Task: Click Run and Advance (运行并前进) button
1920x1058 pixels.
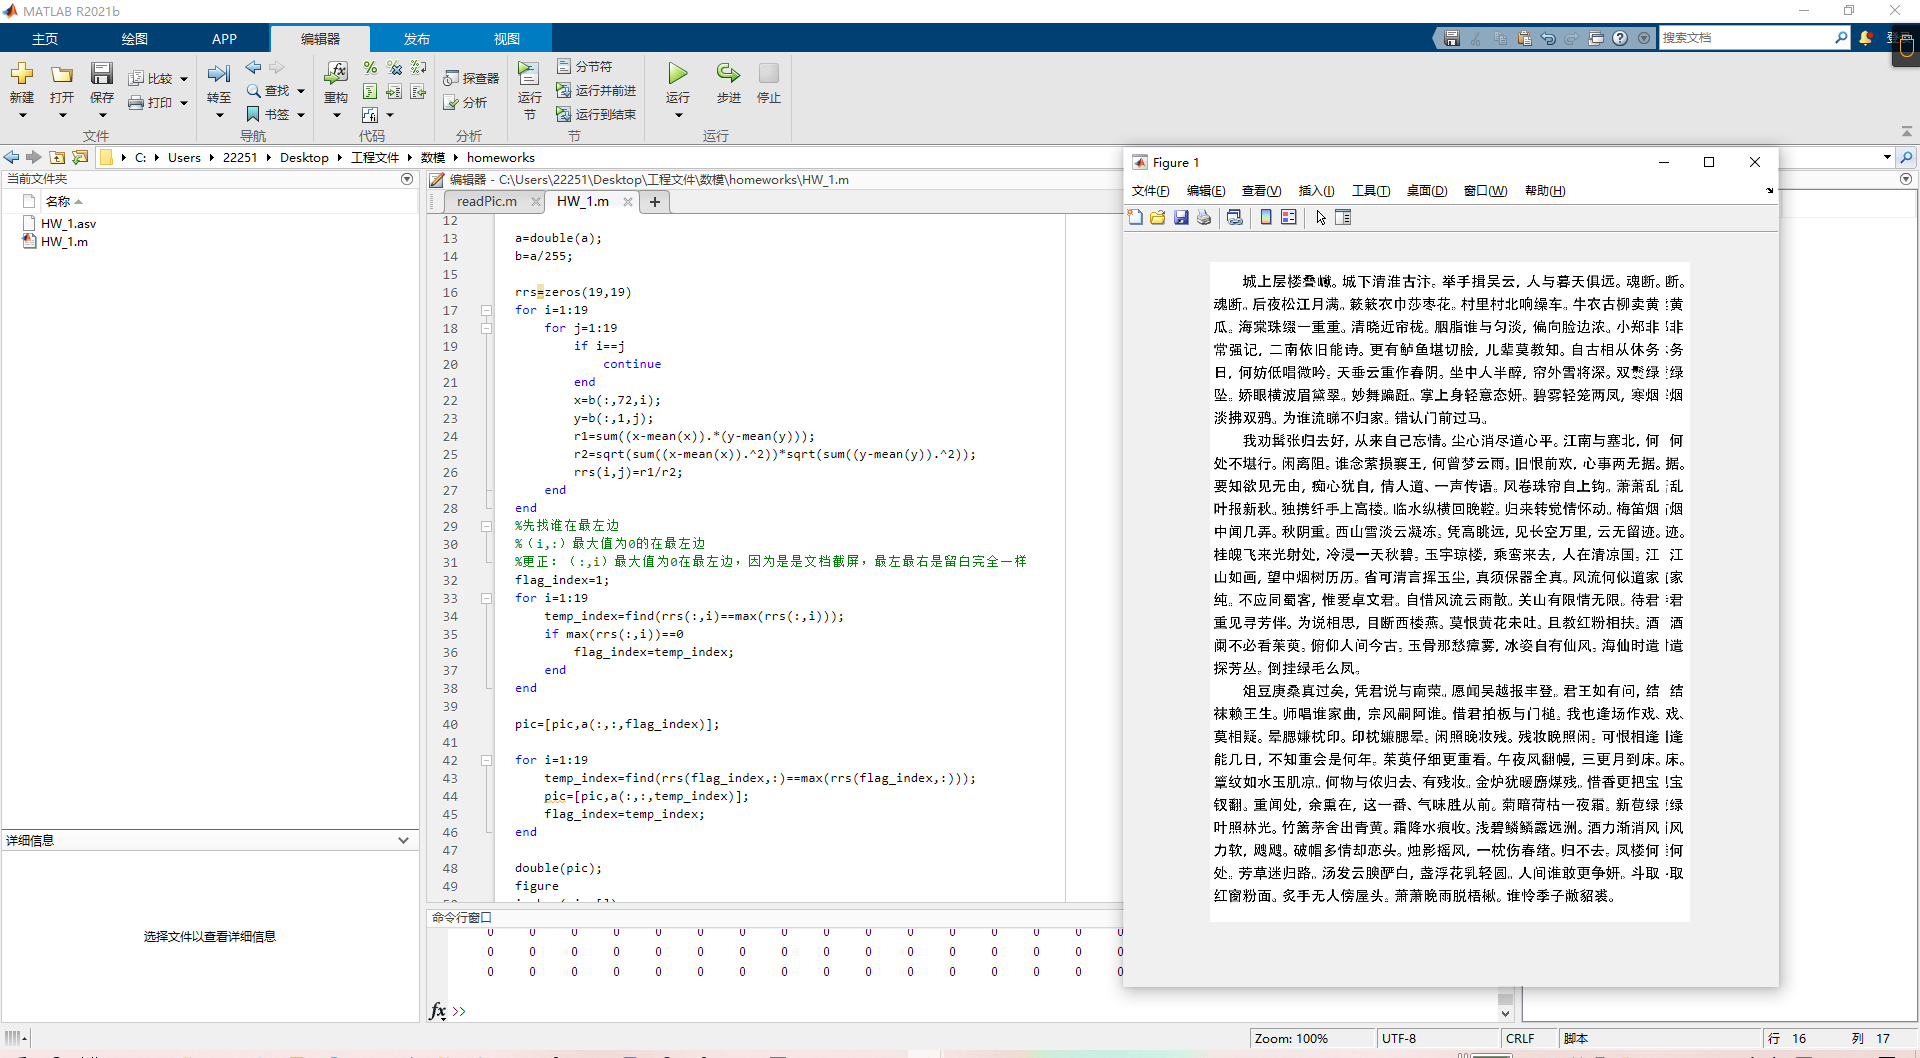Action: point(597,90)
